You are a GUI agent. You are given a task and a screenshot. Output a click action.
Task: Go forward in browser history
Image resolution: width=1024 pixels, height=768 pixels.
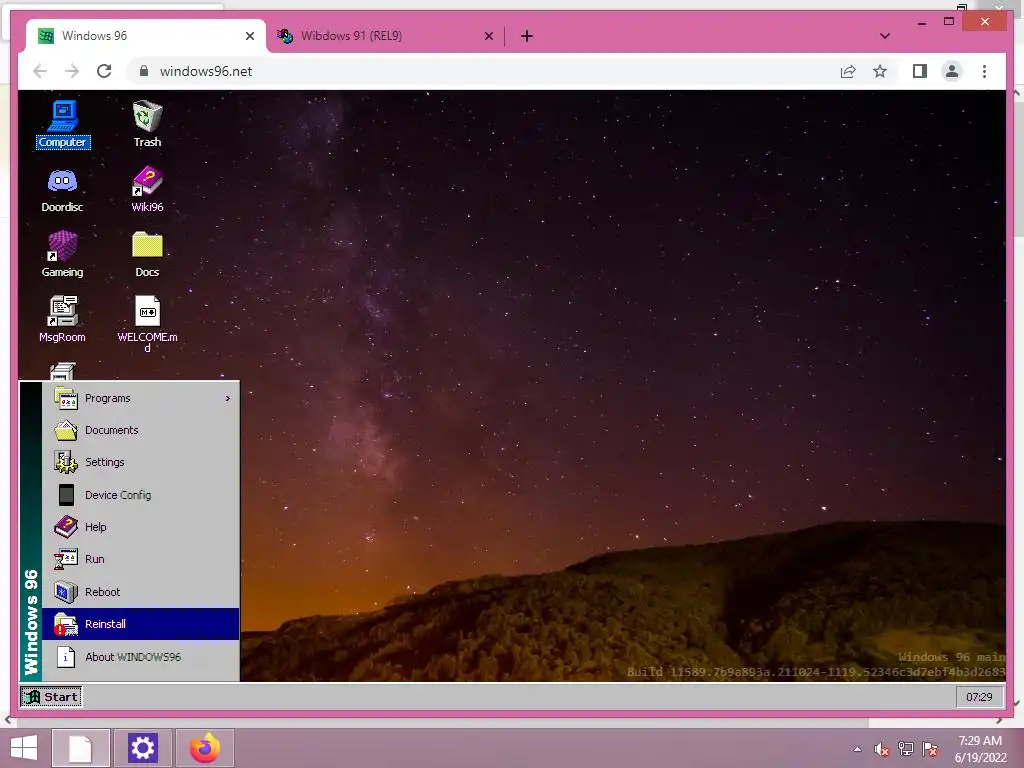(72, 71)
